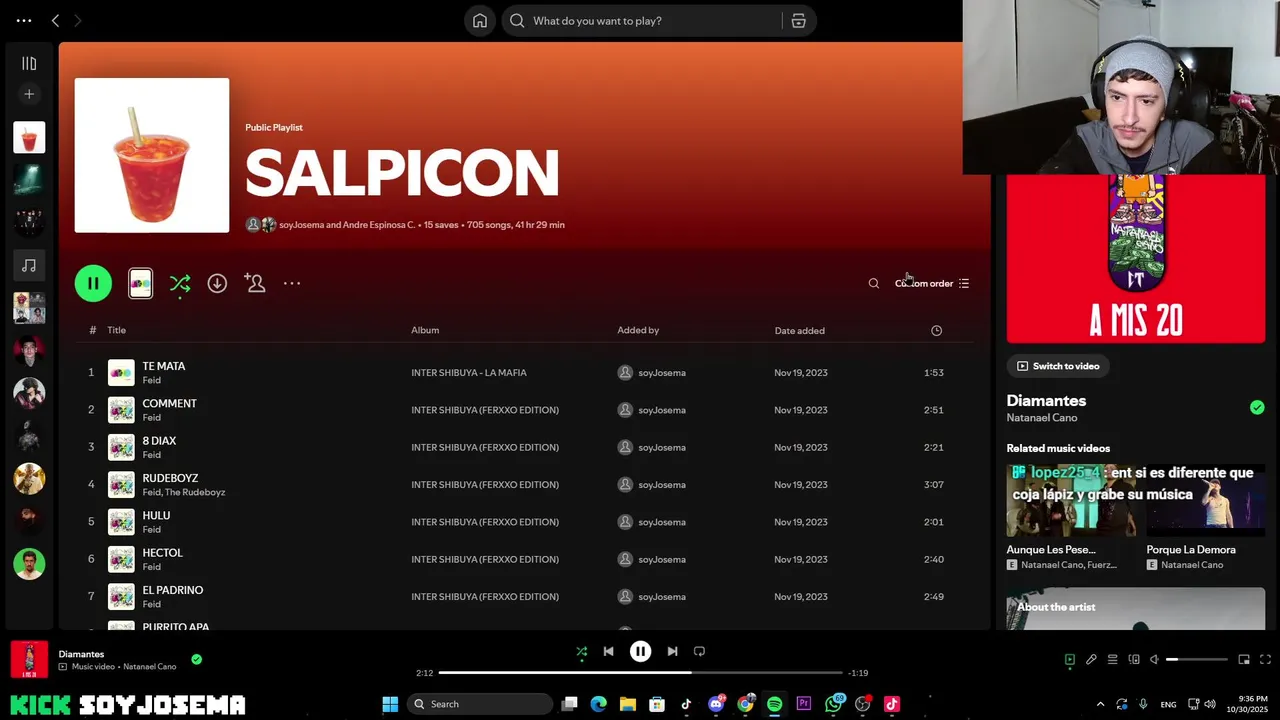Screen dimensions: 1280x720
Task: Sort by the duration clock column header
Action: coord(936,331)
